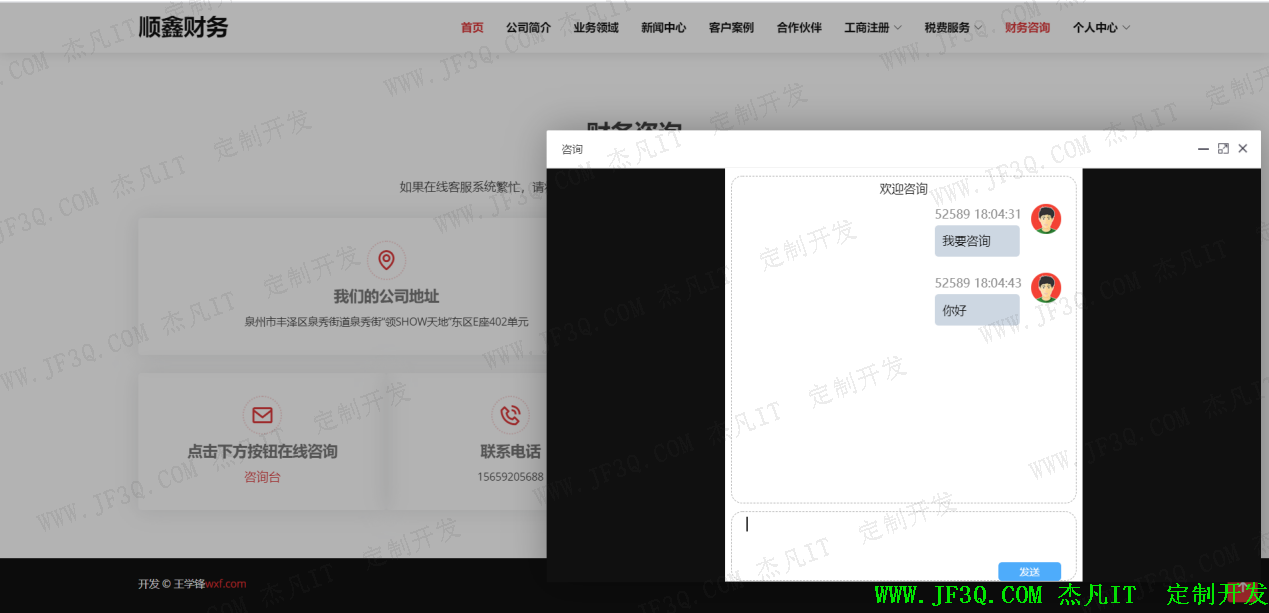Minimize the 咨询 chat dialog
Viewport: 1269px width, 613px height.
point(1203,149)
